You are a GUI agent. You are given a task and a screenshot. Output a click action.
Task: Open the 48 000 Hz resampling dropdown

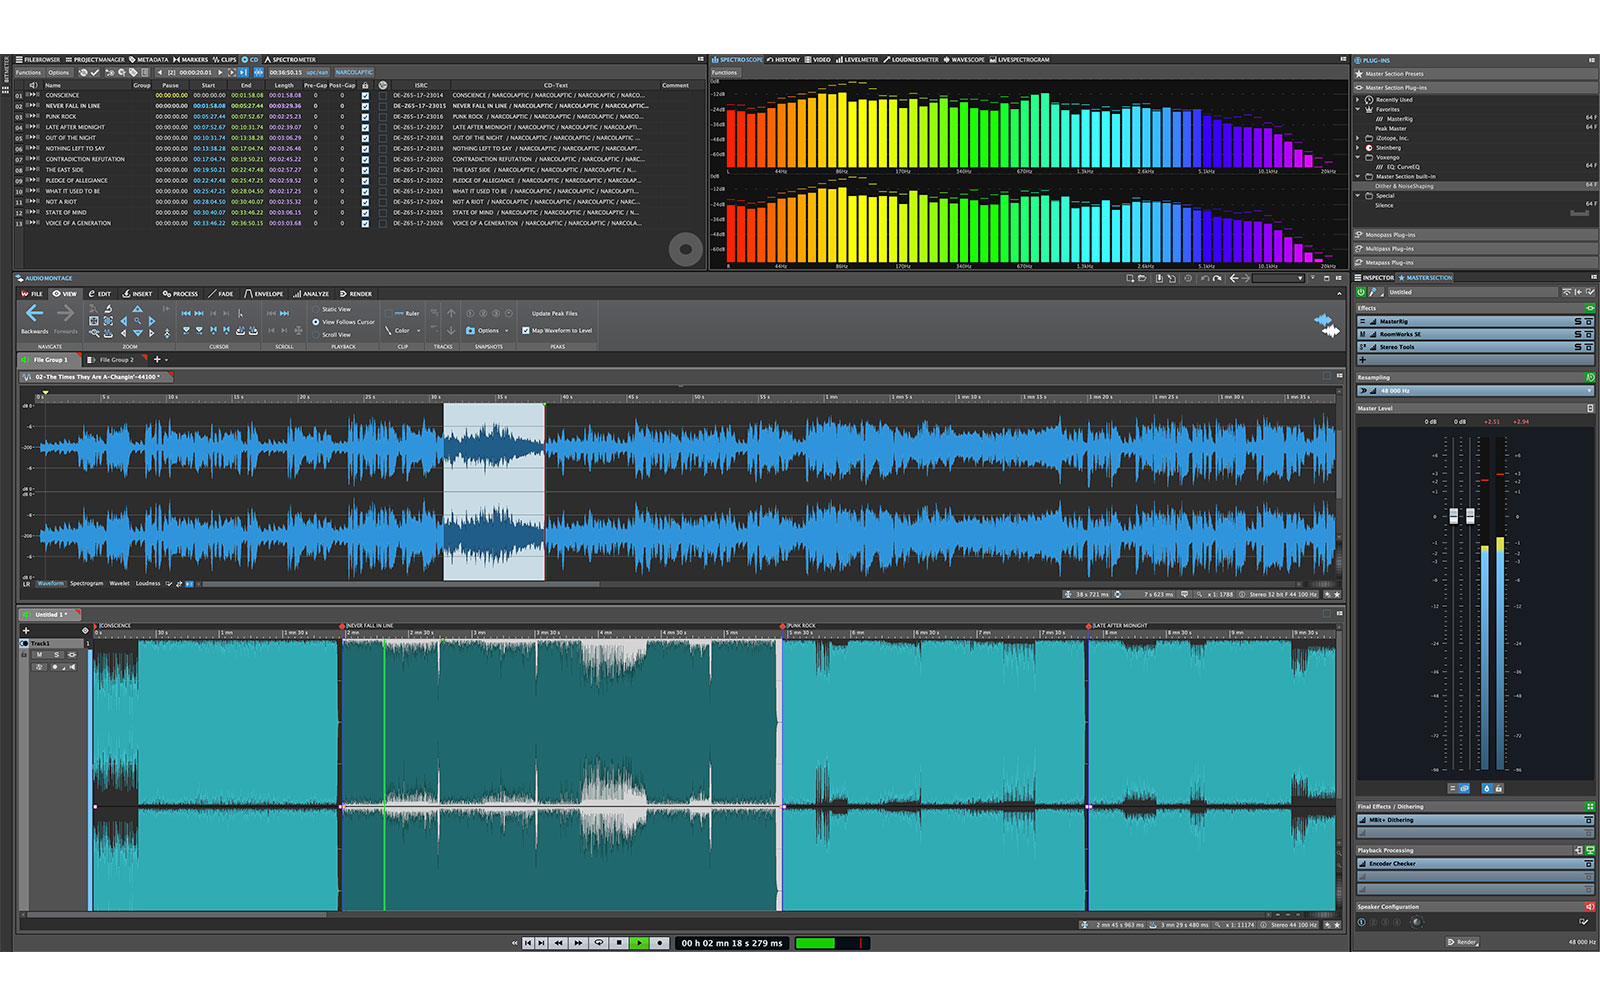coord(1475,391)
